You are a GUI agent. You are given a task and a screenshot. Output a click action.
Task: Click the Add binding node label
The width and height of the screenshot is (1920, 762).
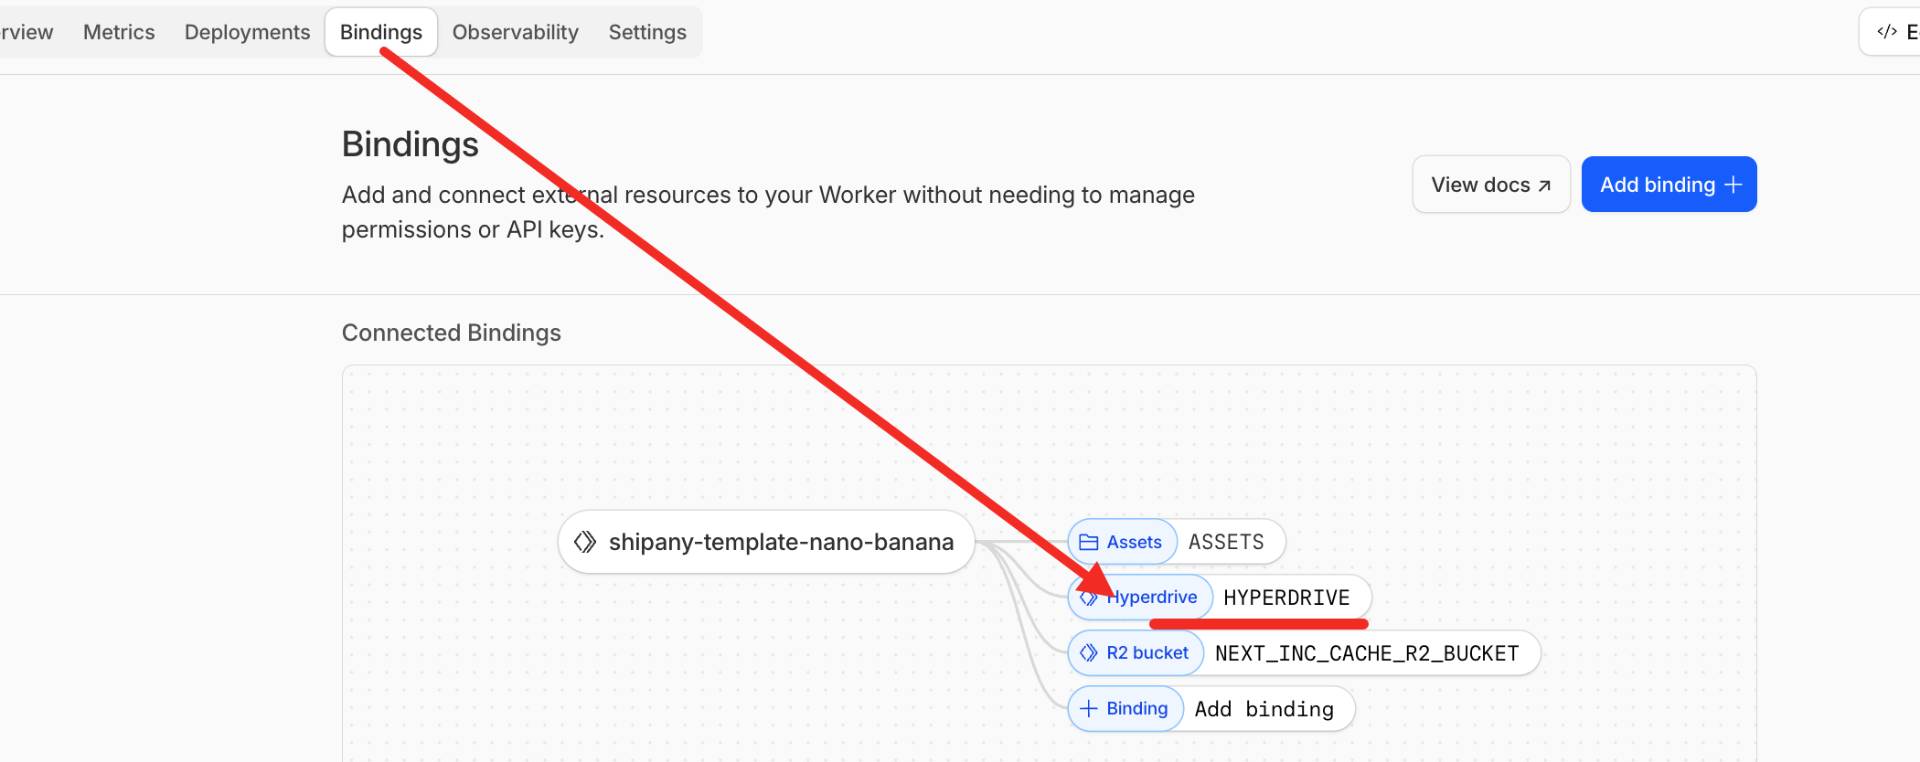[x=1264, y=709]
